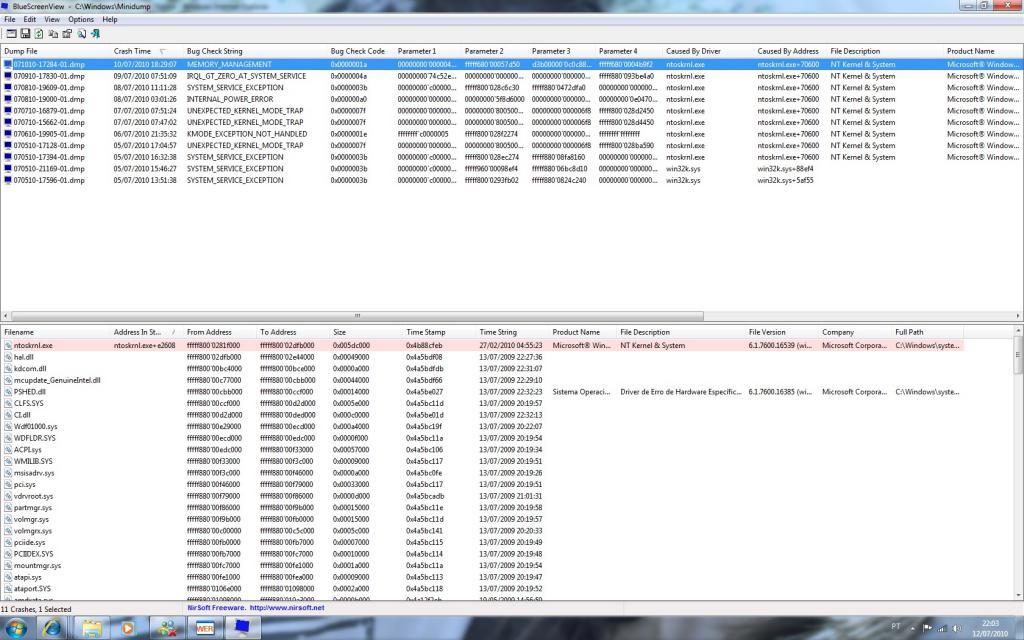Click the win32k.sys+5af55 caused-by address
1024x640 pixels.
(x=785, y=180)
